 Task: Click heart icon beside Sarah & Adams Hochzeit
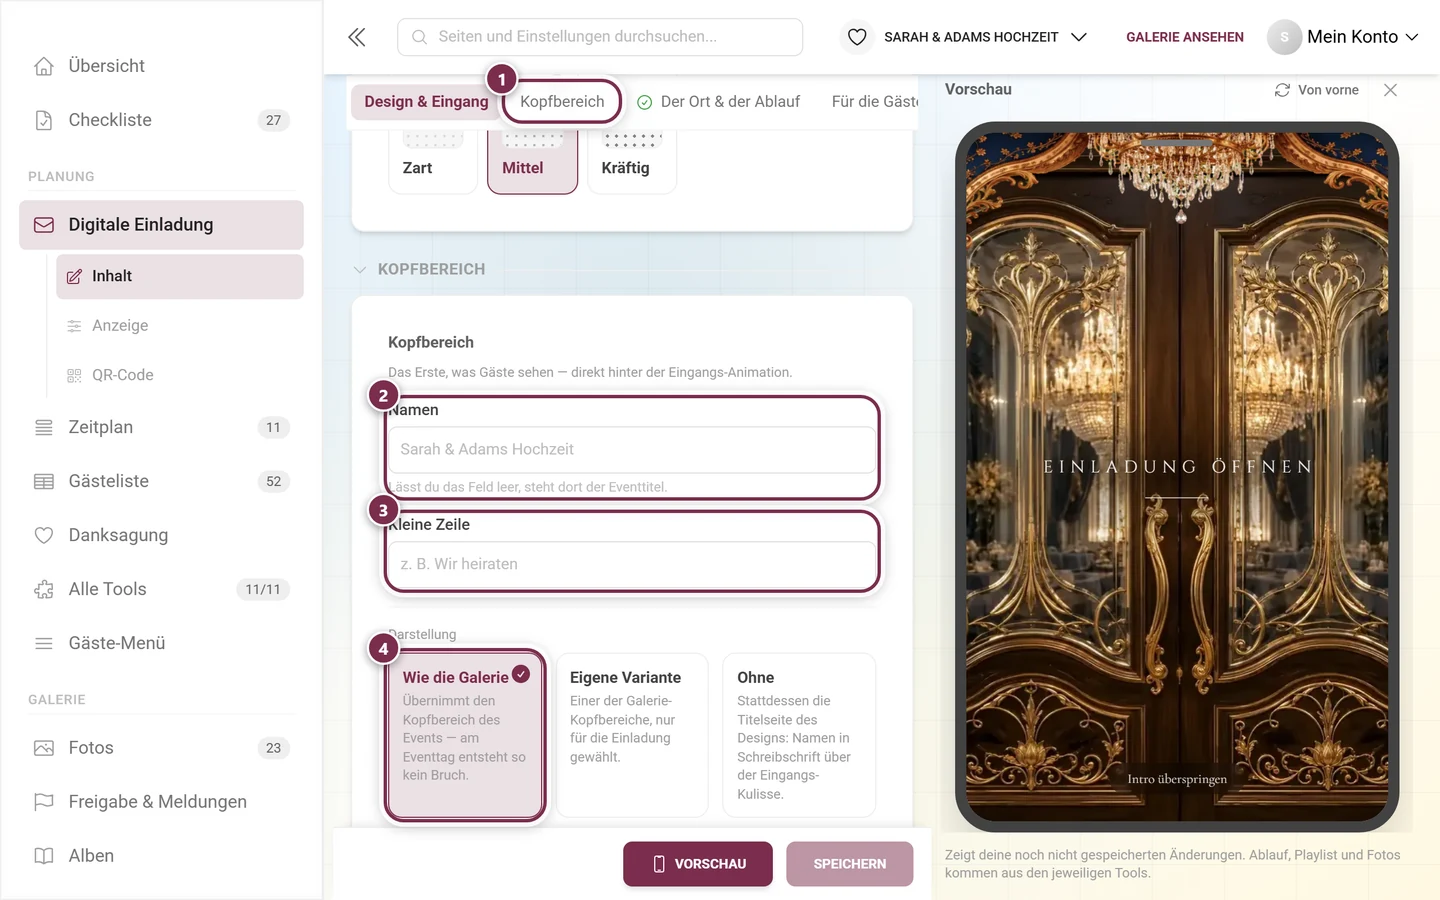pyautogui.click(x=857, y=37)
